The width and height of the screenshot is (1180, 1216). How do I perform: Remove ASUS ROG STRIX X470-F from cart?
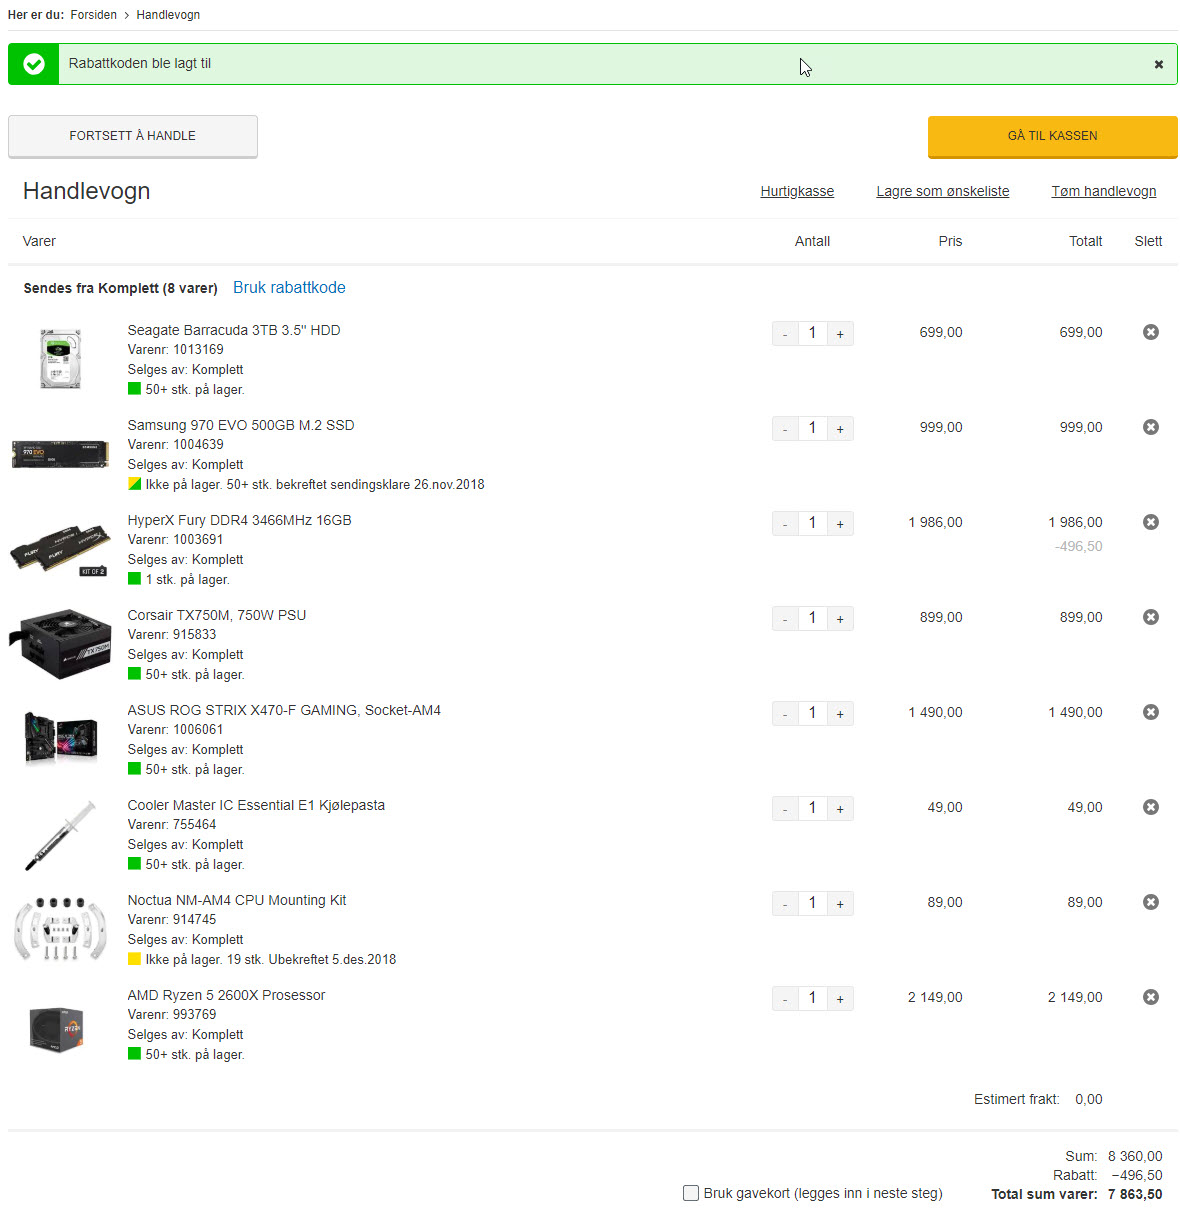click(1151, 712)
